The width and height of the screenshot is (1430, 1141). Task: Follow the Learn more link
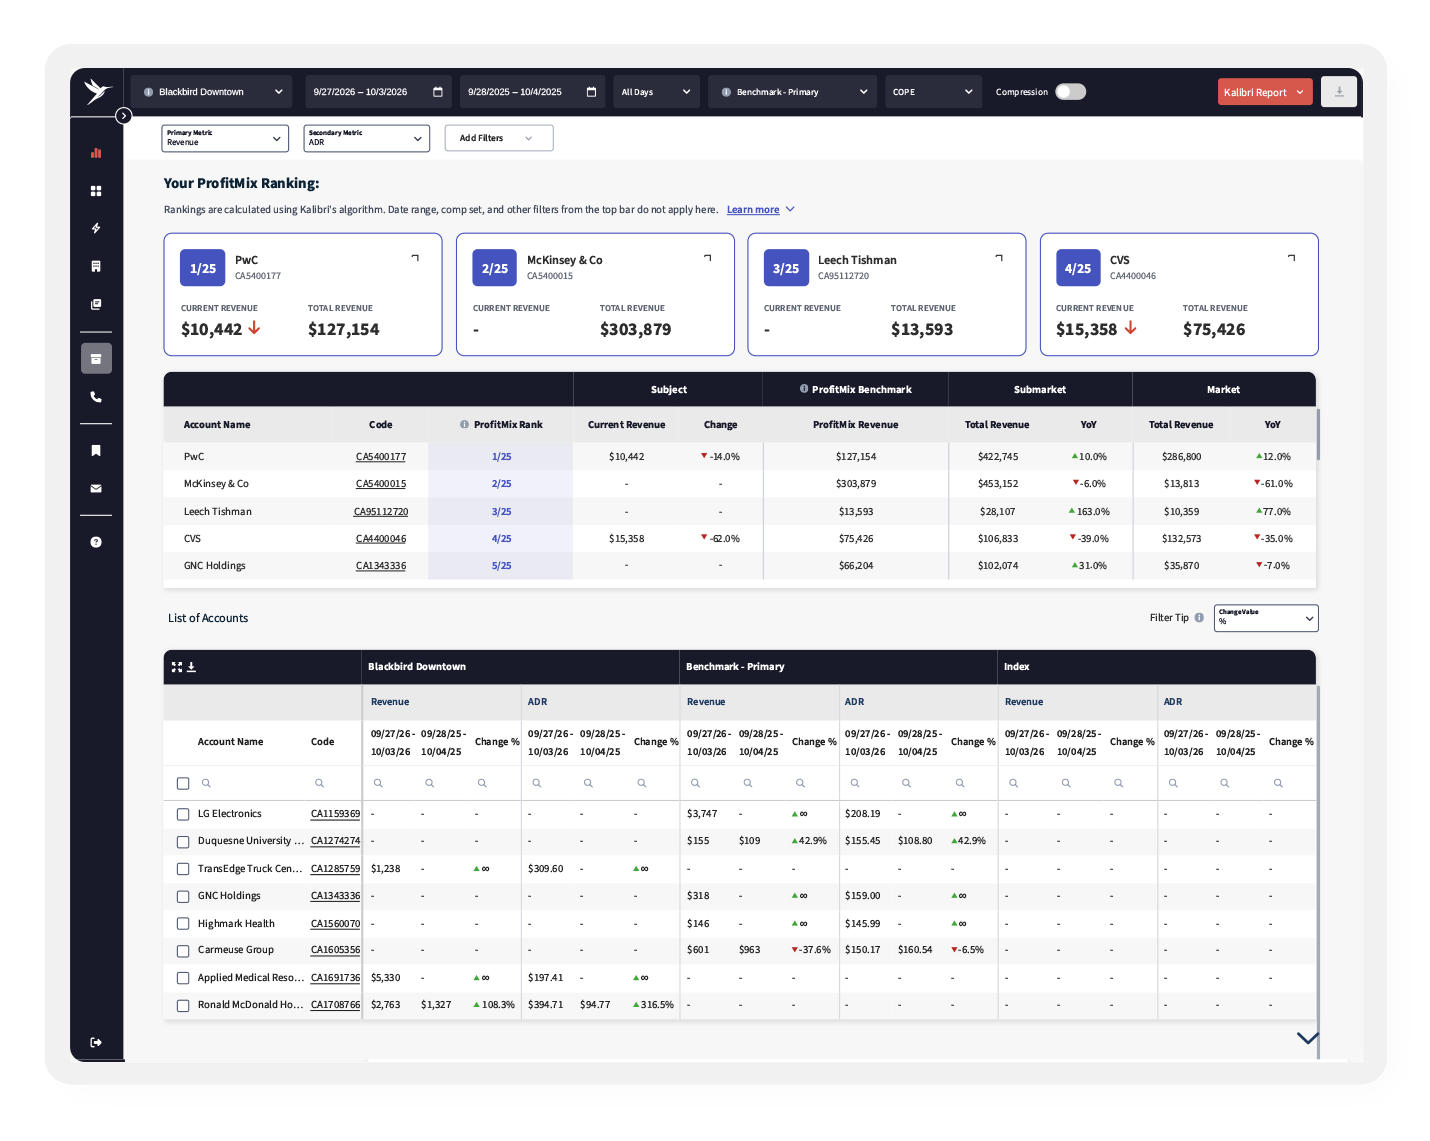pos(753,210)
